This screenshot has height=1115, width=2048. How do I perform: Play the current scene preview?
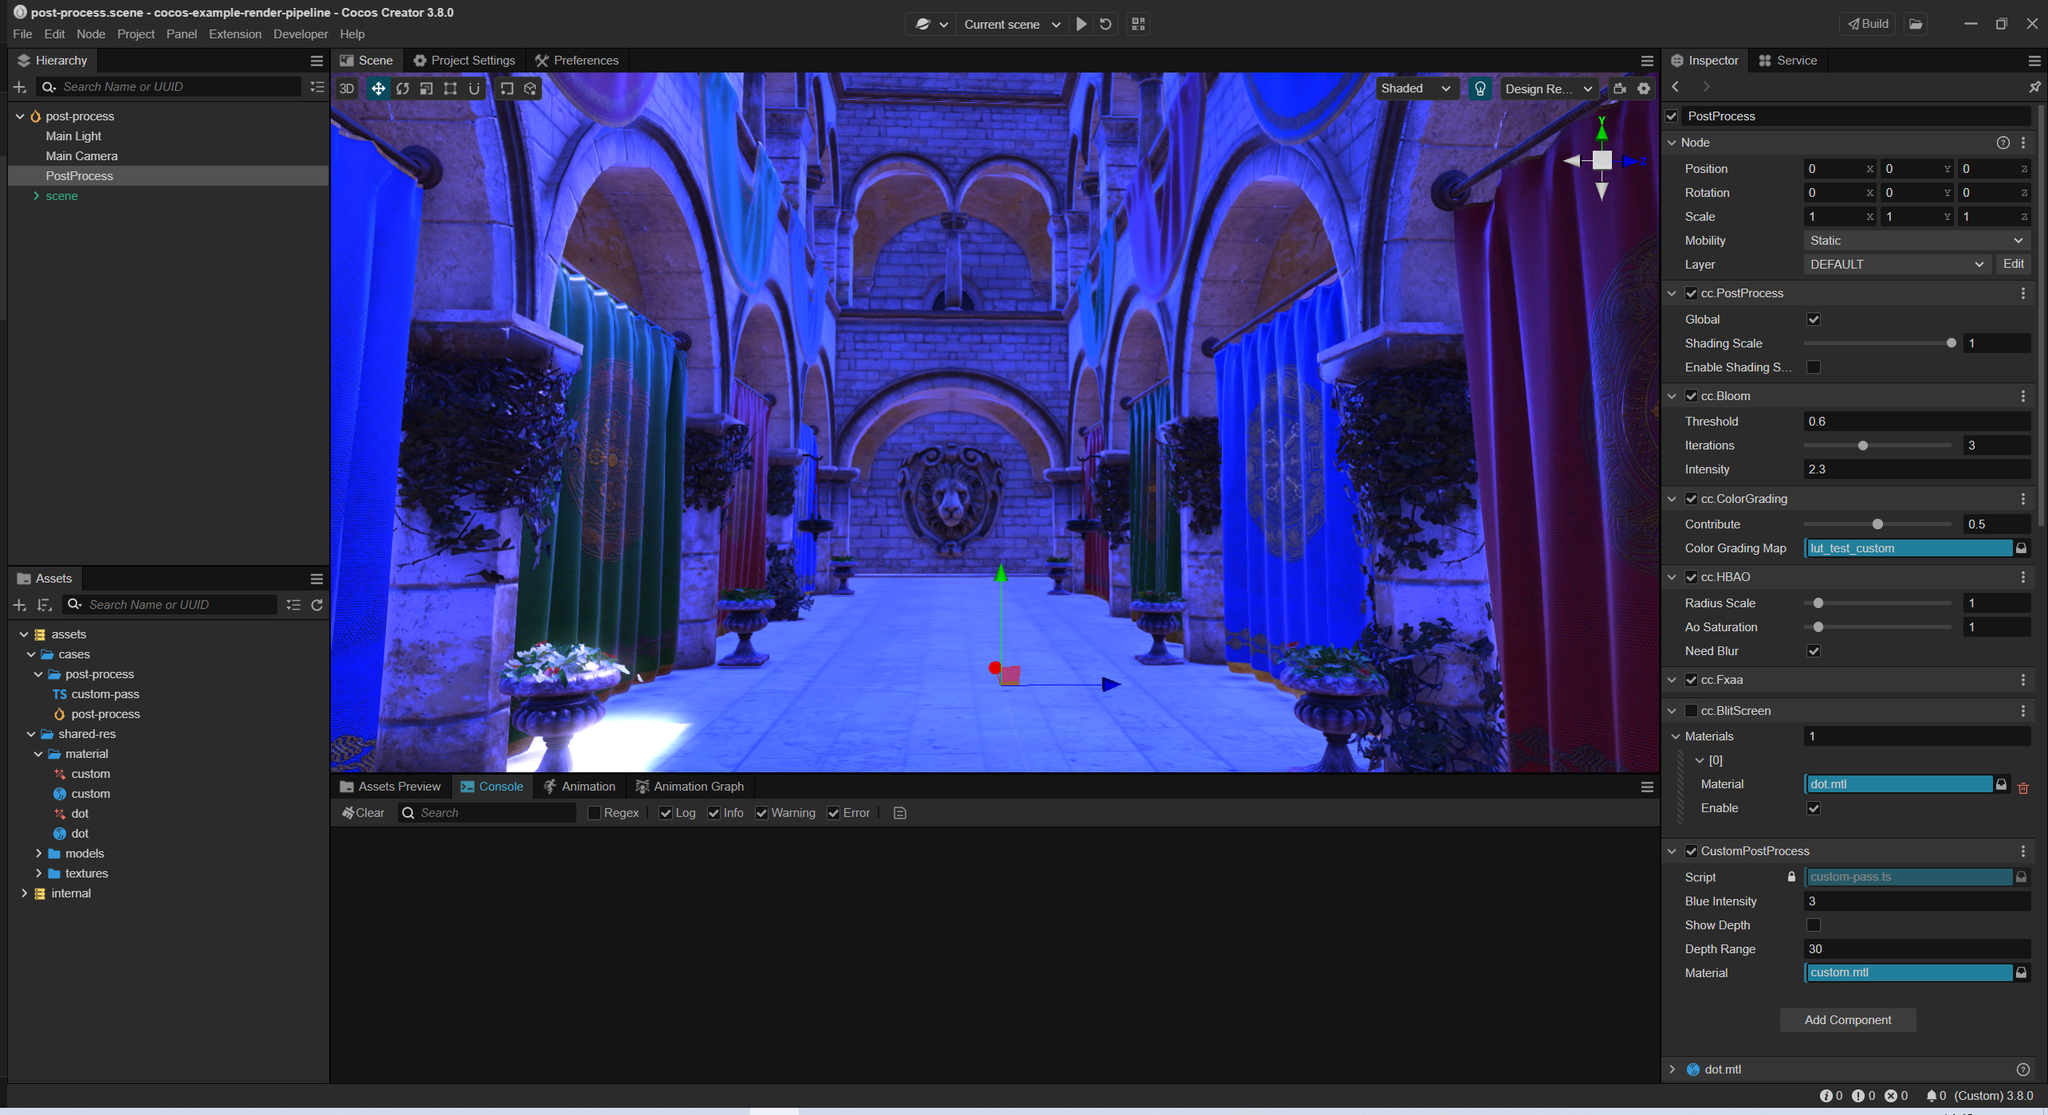(1081, 24)
